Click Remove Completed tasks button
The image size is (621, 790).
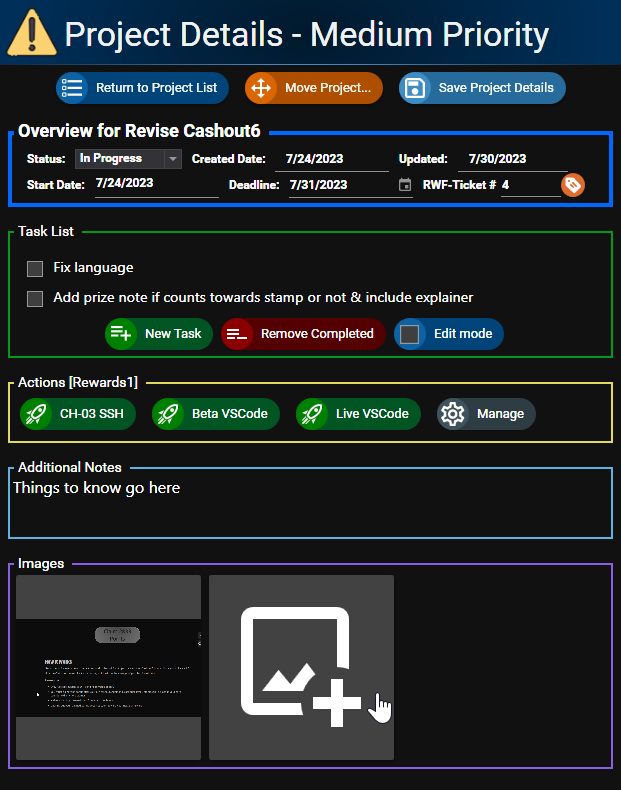[303, 334]
